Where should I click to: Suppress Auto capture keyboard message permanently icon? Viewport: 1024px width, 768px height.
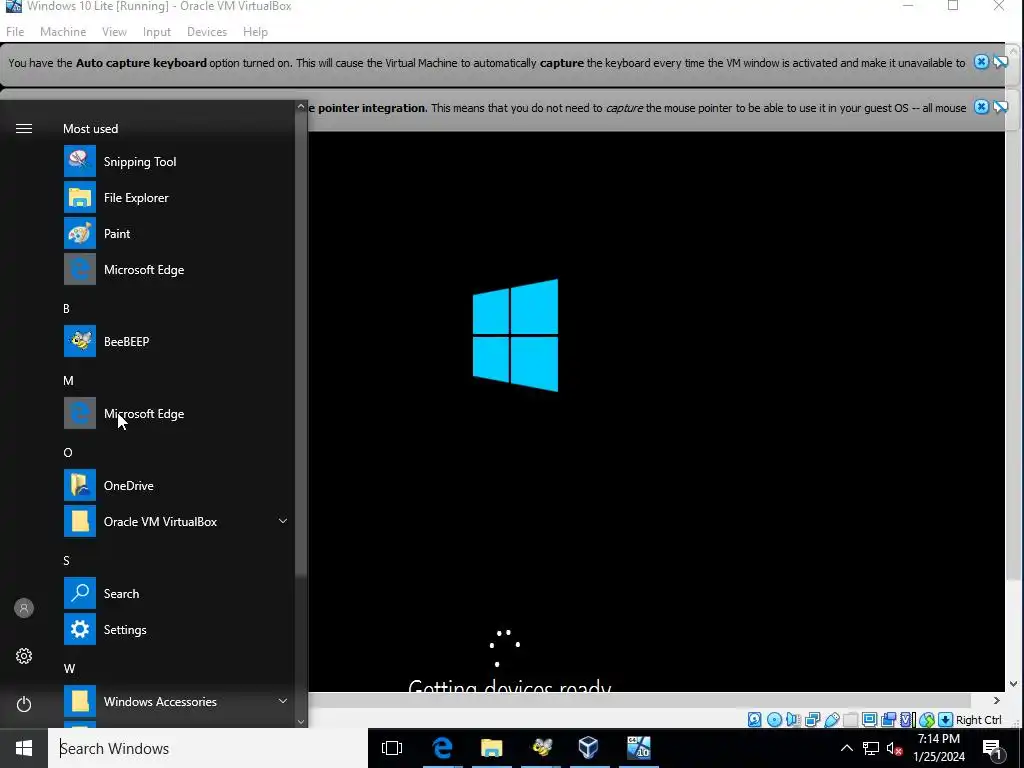coord(1000,62)
